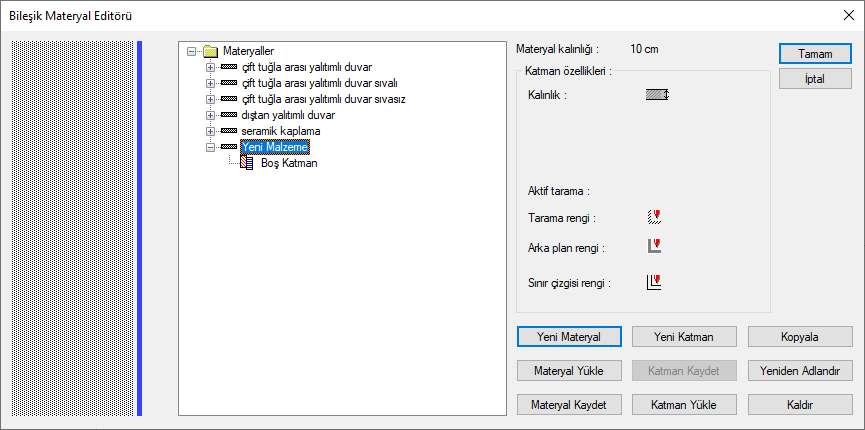Click the Yeniden Adlandır button
The height and width of the screenshot is (430, 865).
[x=800, y=371]
